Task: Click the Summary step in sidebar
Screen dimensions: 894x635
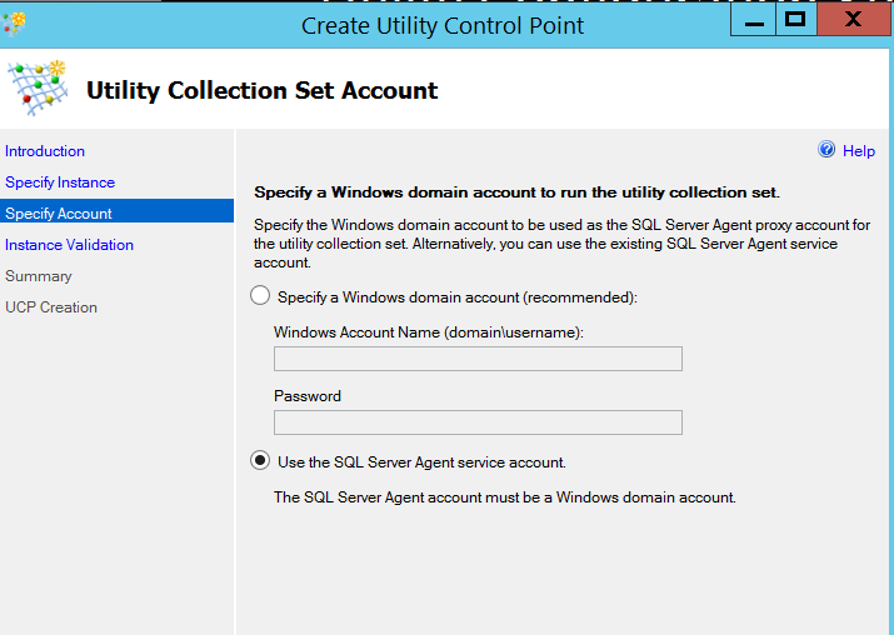Action: click(38, 276)
